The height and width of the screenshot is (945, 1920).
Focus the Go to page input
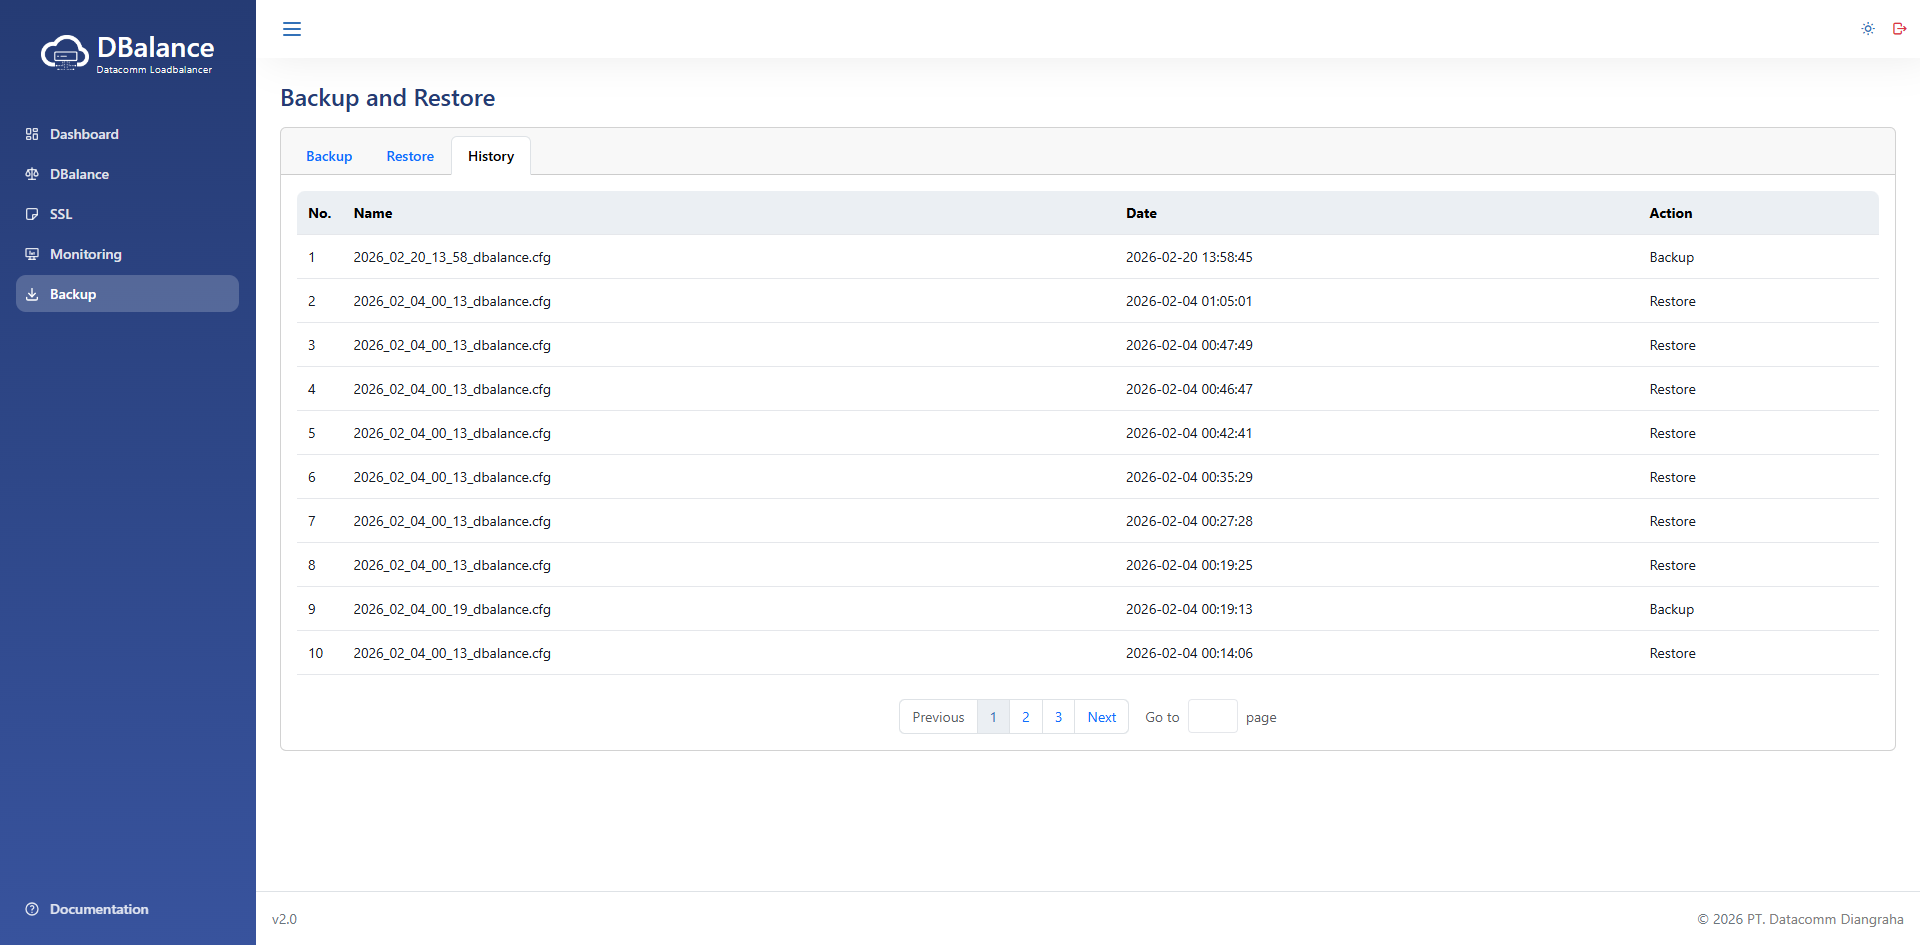[x=1212, y=717]
